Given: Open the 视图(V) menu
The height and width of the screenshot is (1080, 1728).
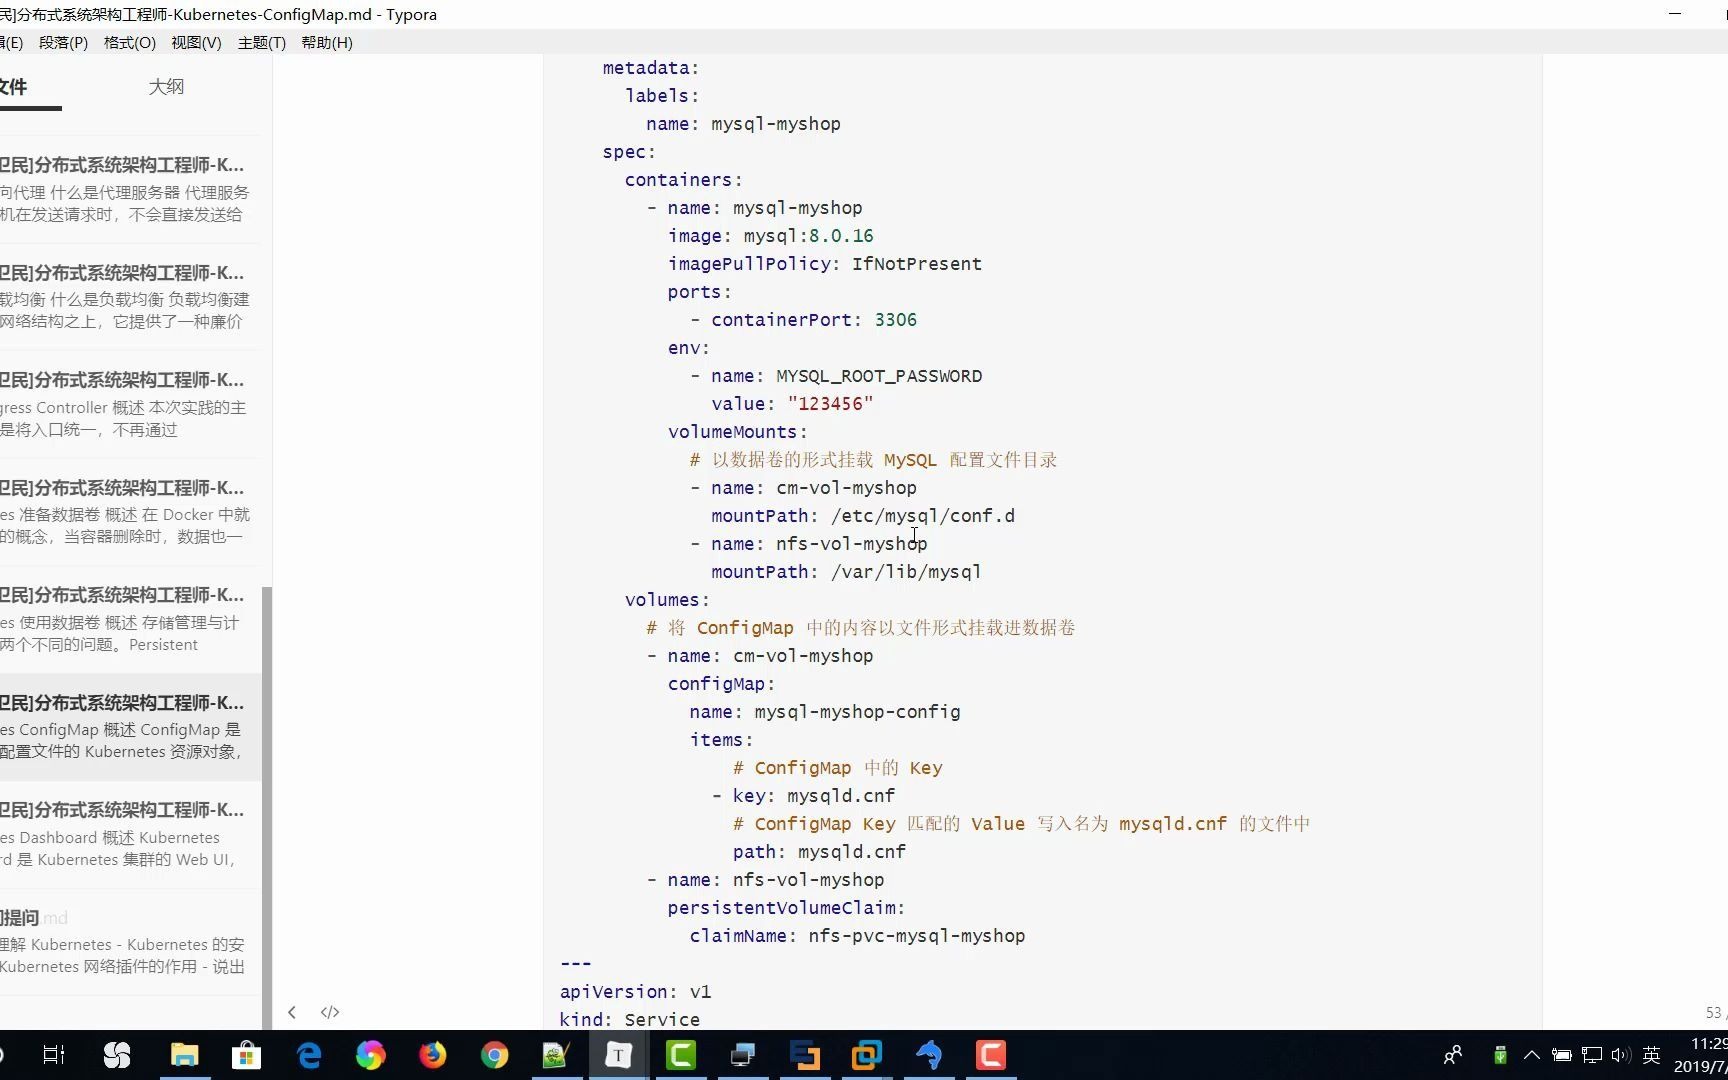Looking at the screenshot, I should point(196,42).
